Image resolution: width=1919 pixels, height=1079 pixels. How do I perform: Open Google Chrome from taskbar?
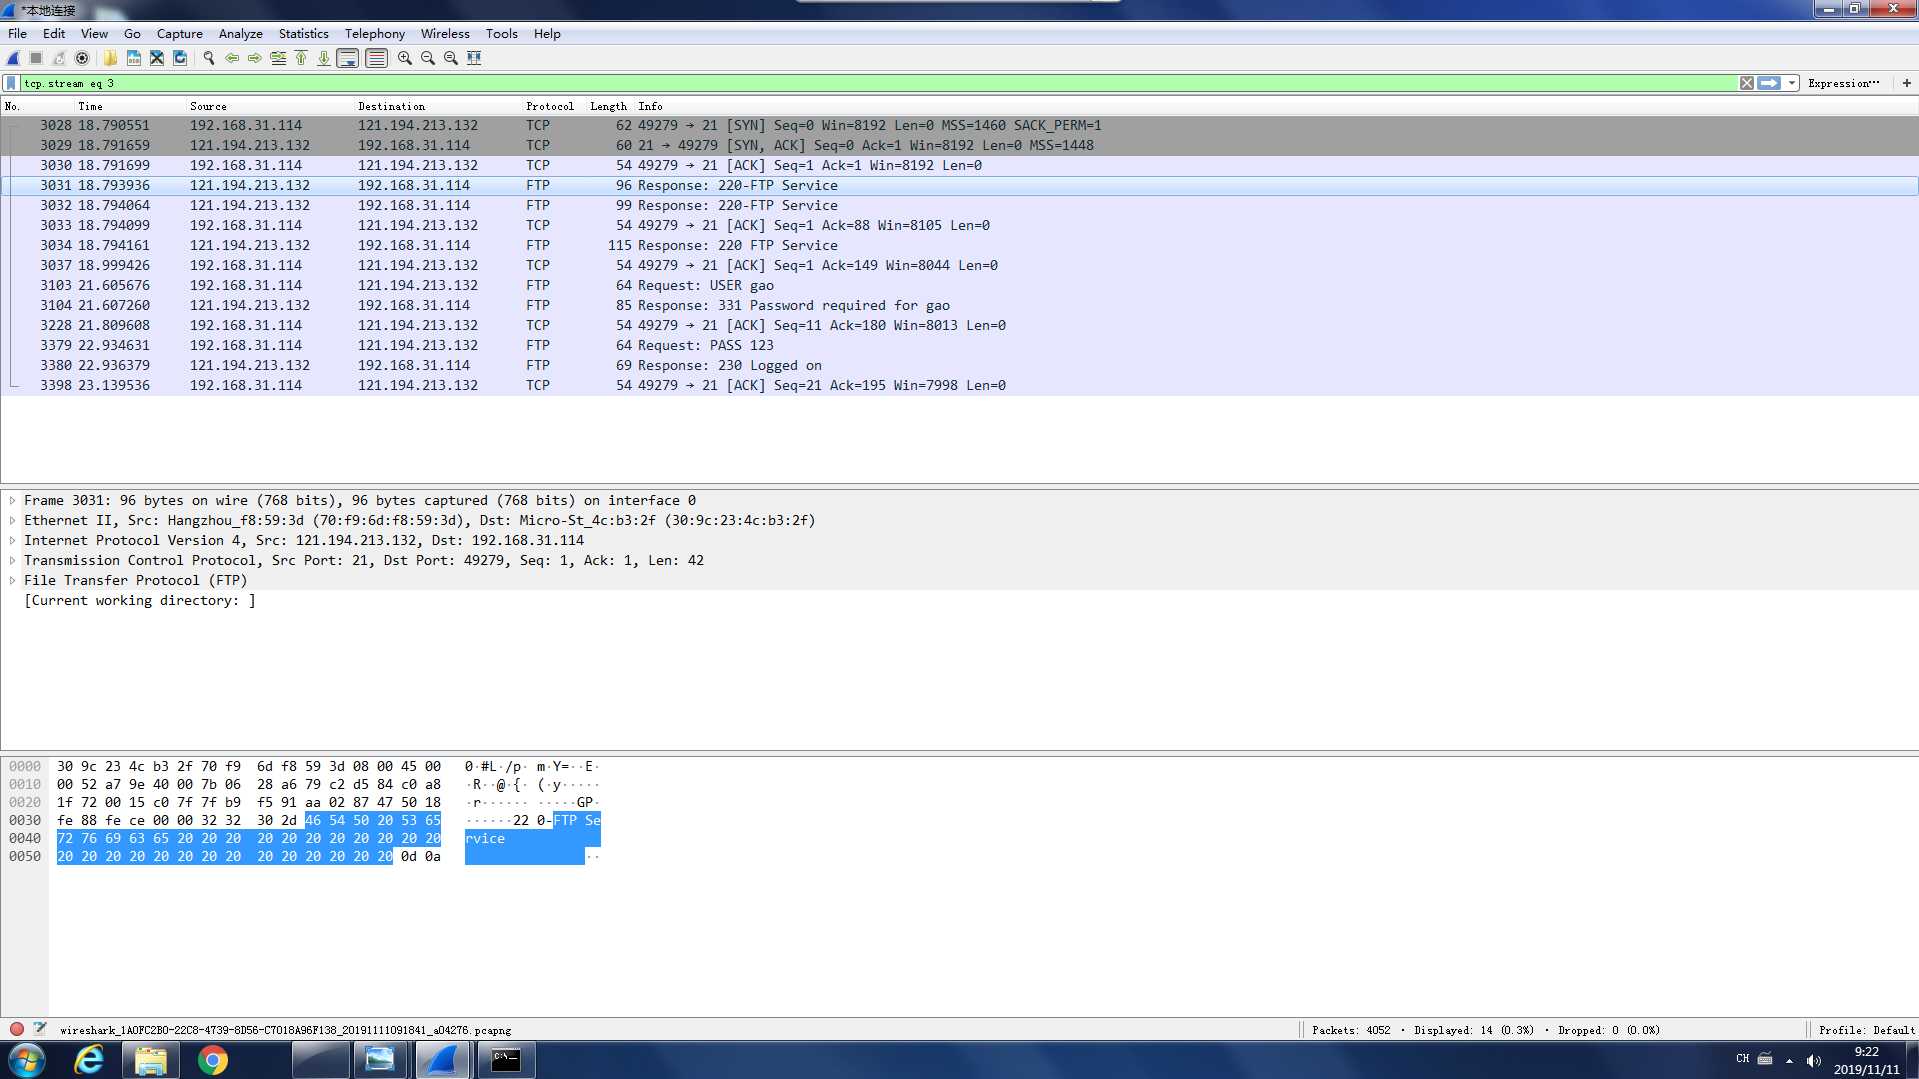pyautogui.click(x=212, y=1060)
